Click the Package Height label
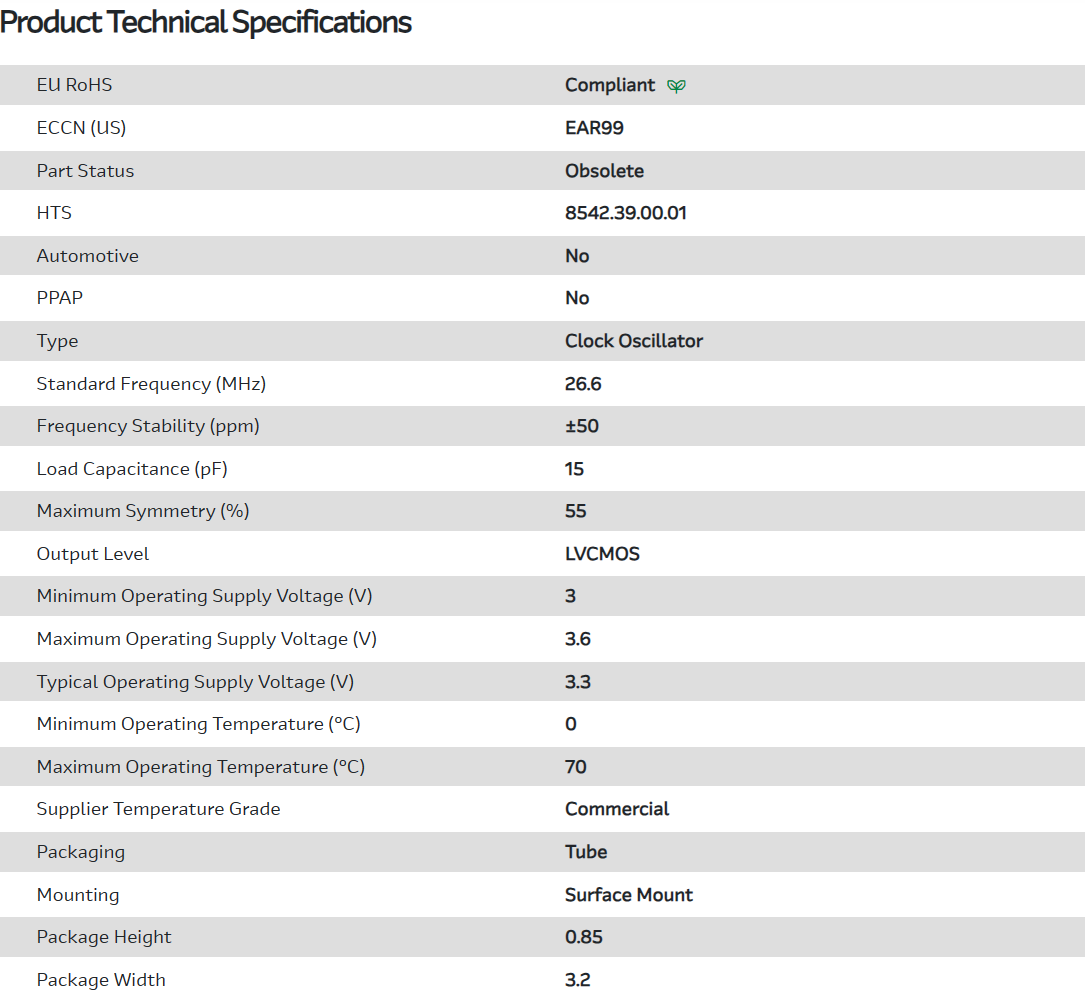This screenshot has height=996, width=1085. click(104, 937)
